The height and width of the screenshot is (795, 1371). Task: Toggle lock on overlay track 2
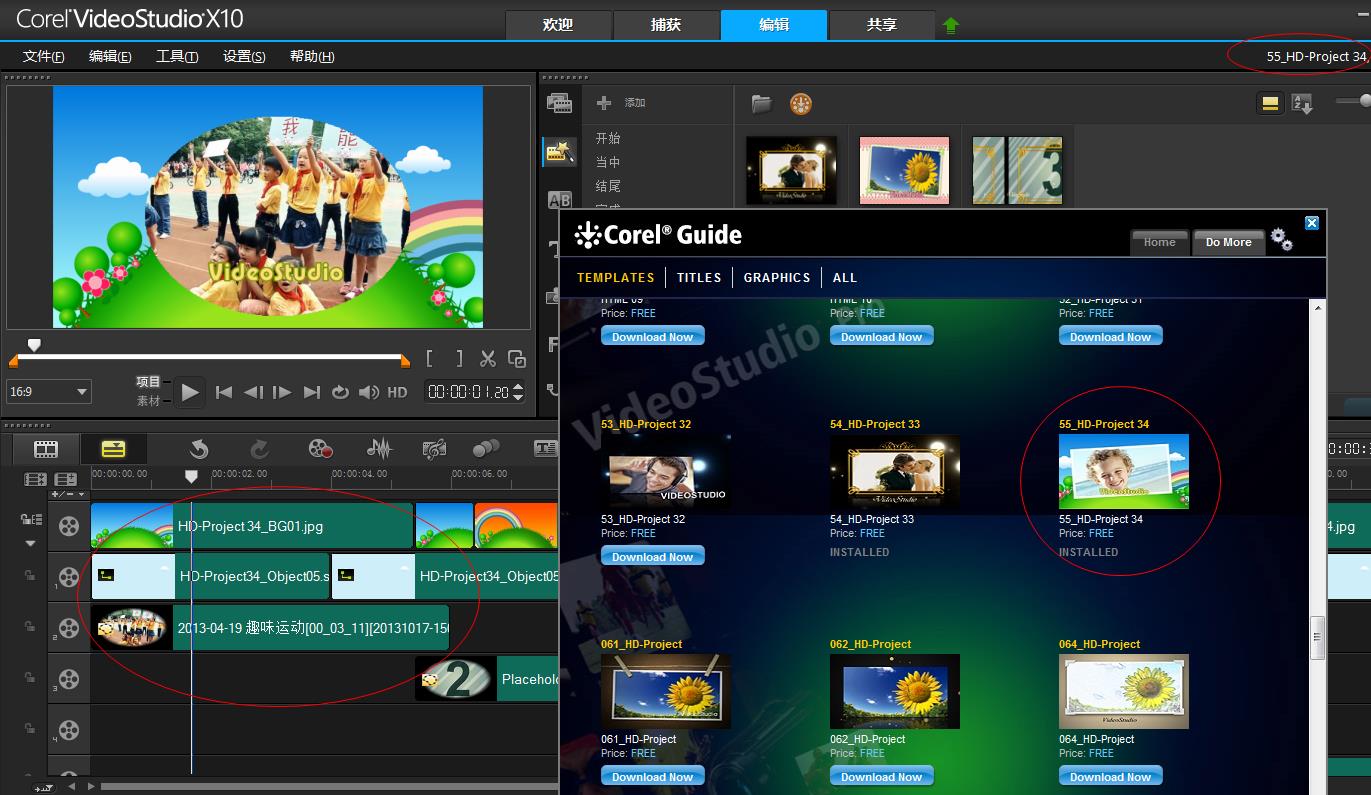pos(30,626)
